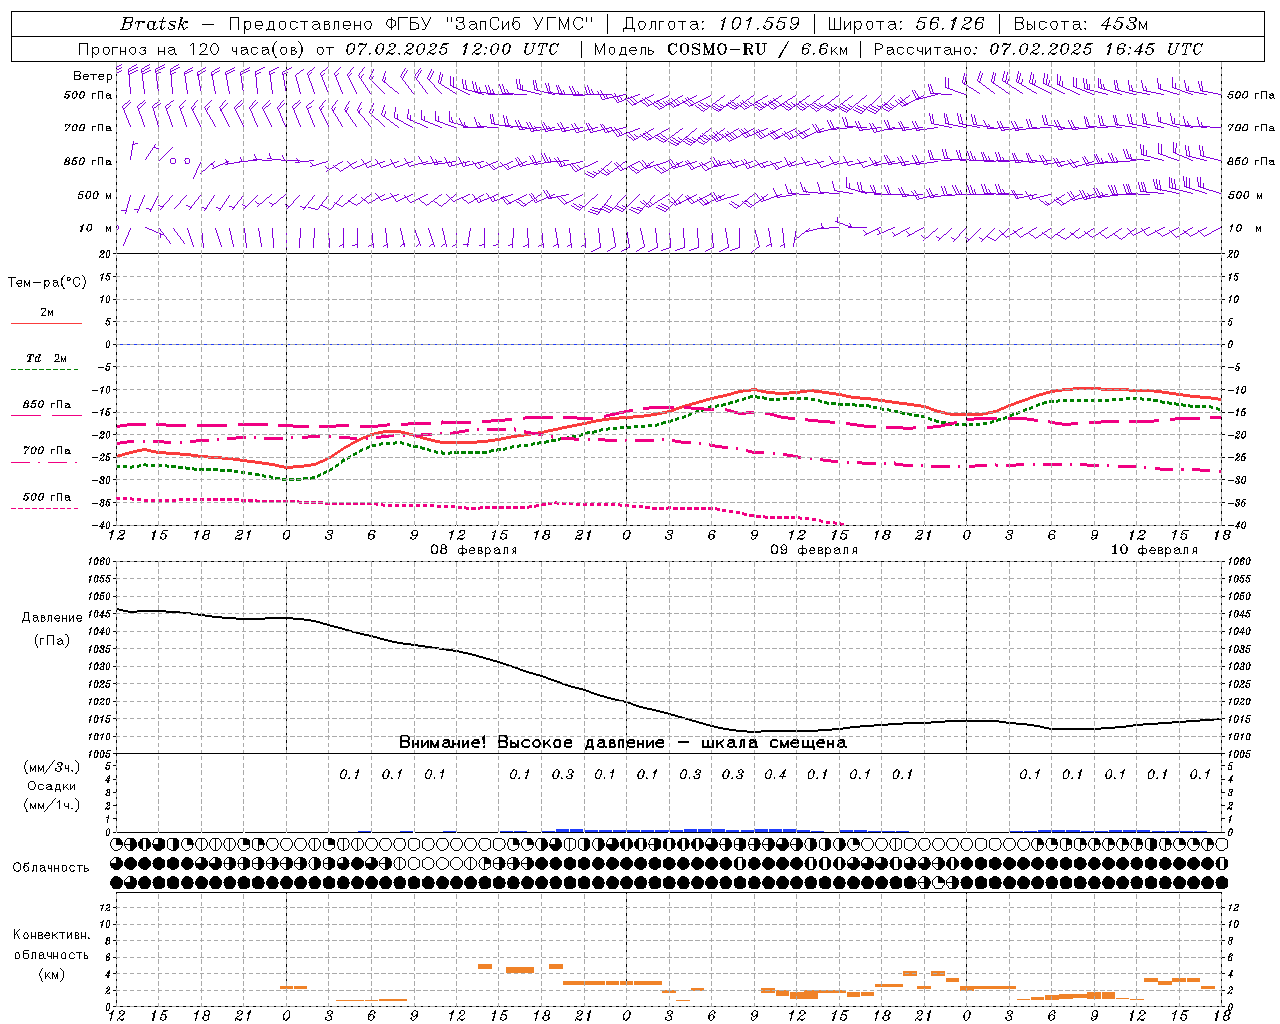Click the 500 м wind level label on left
This screenshot has width=1280, height=1024.
click(x=95, y=195)
